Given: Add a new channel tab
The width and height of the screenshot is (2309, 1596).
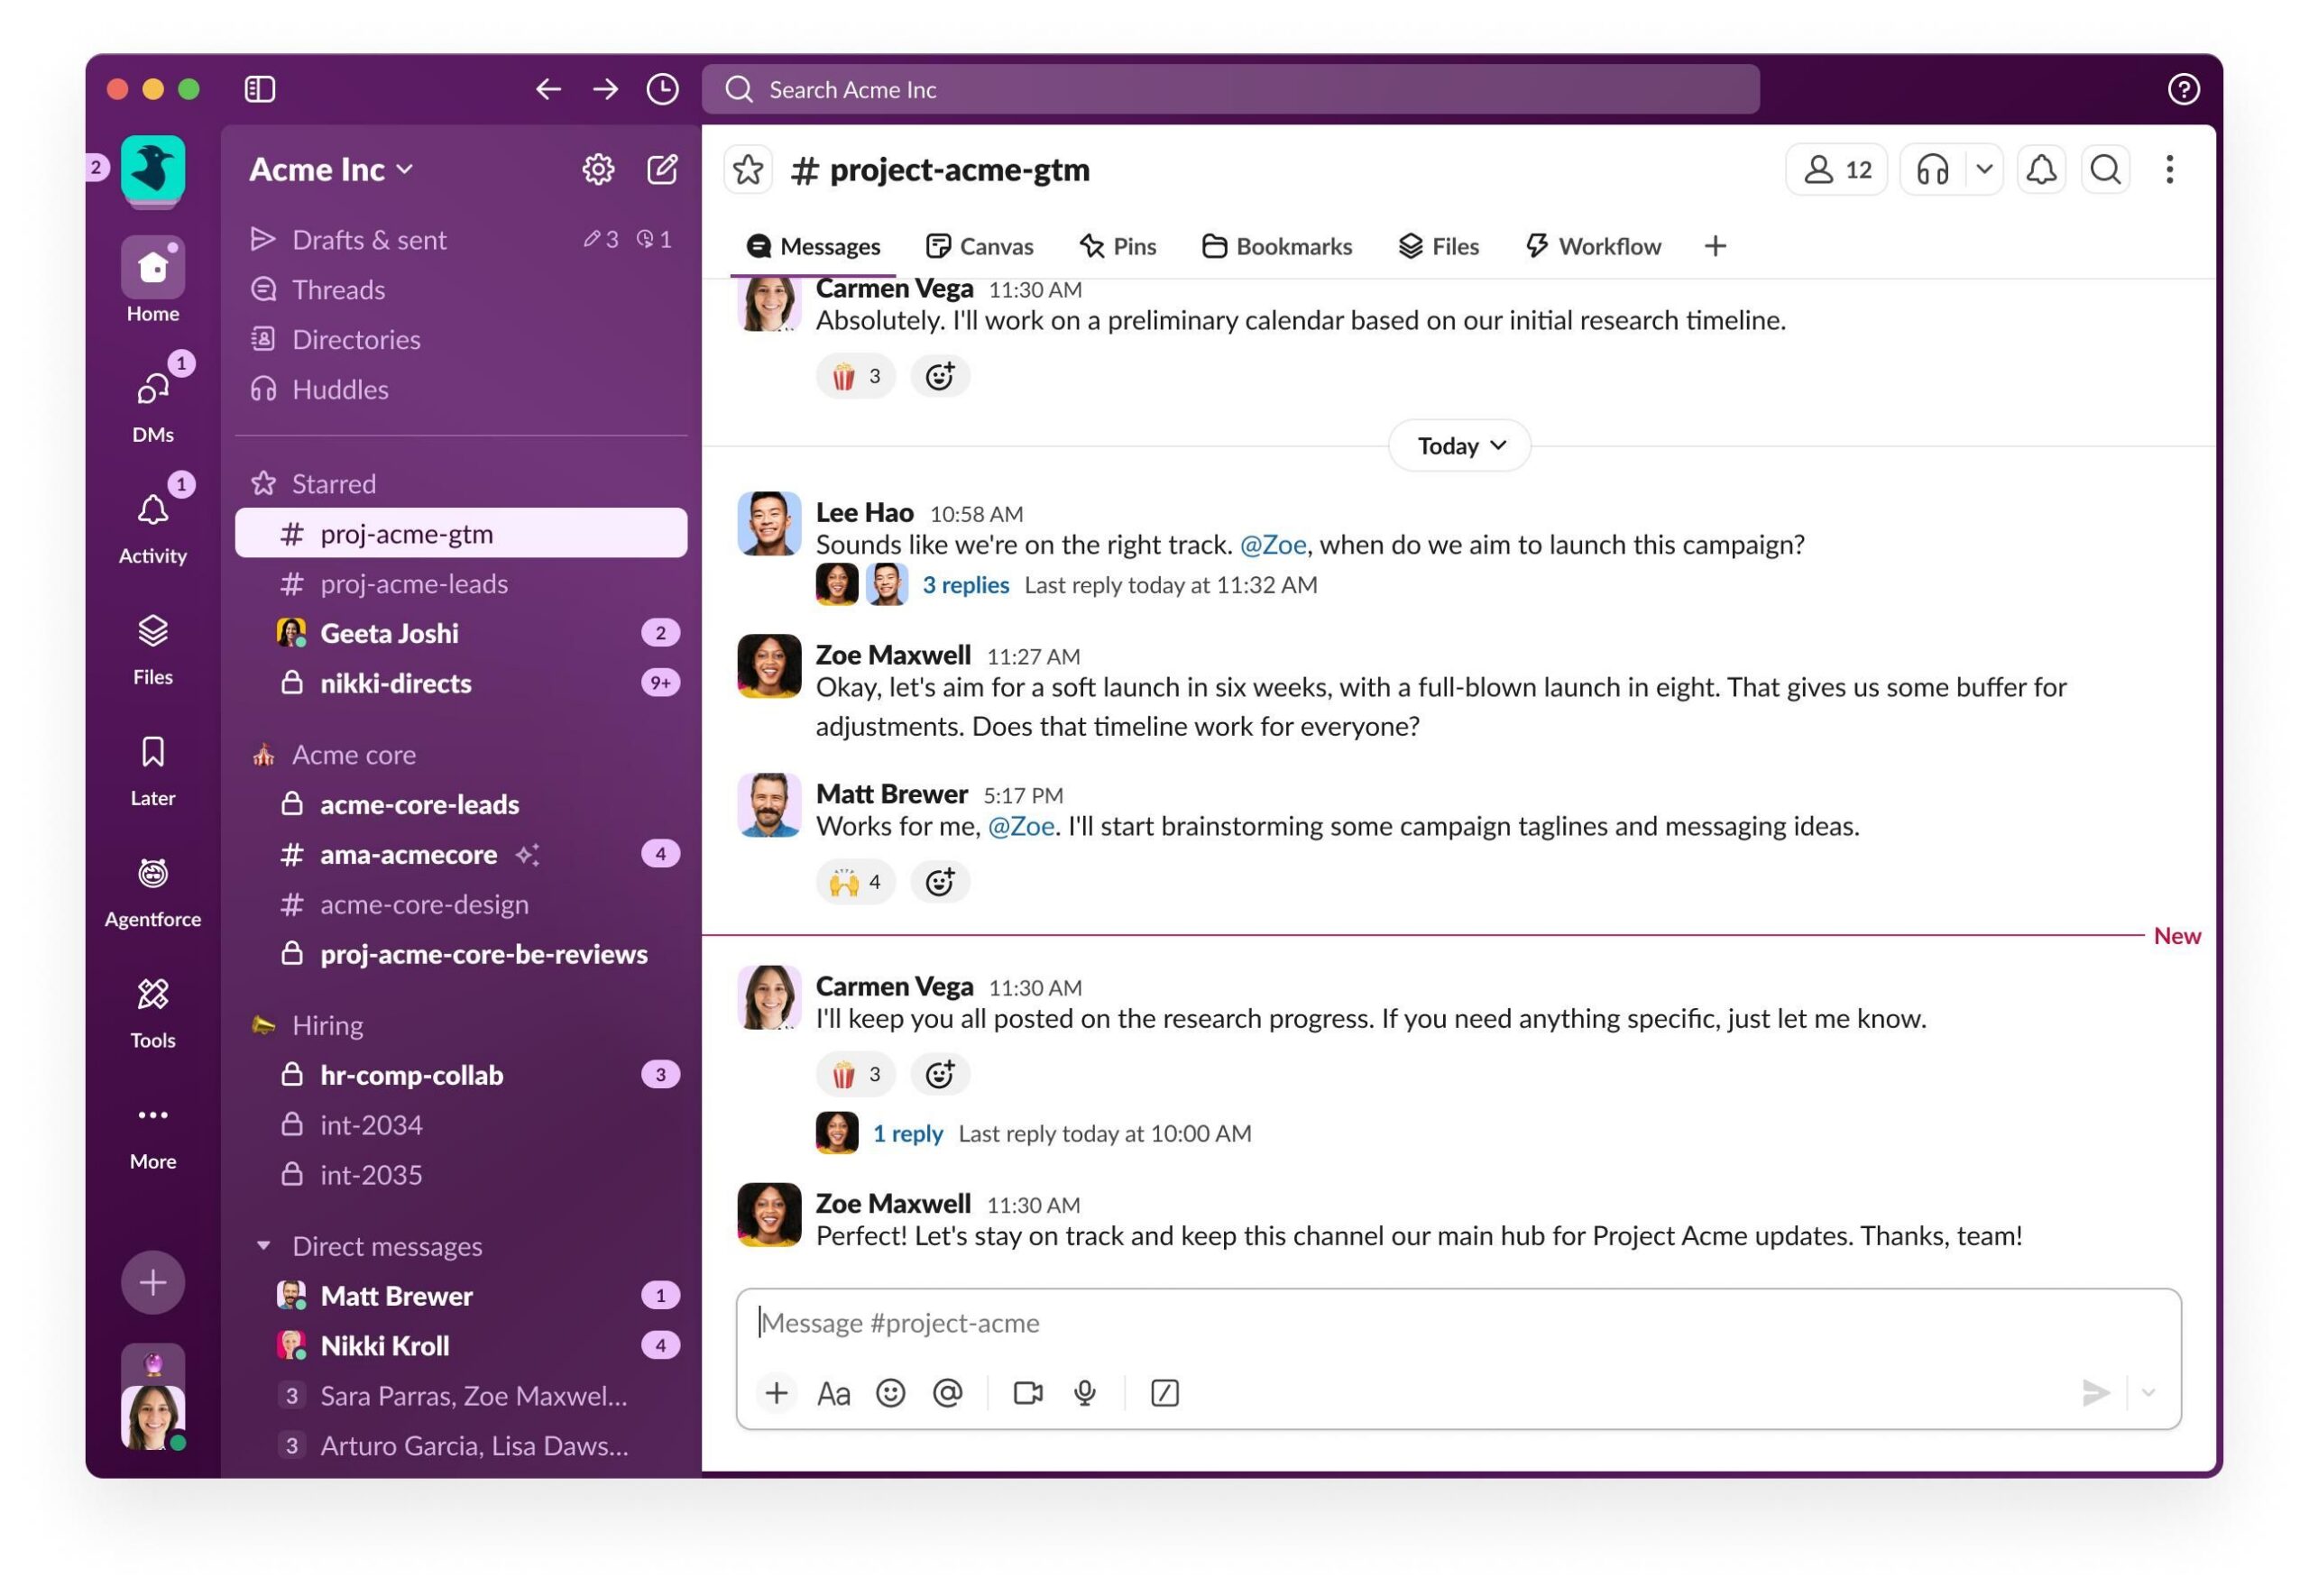Looking at the screenshot, I should pyautogui.click(x=1715, y=246).
